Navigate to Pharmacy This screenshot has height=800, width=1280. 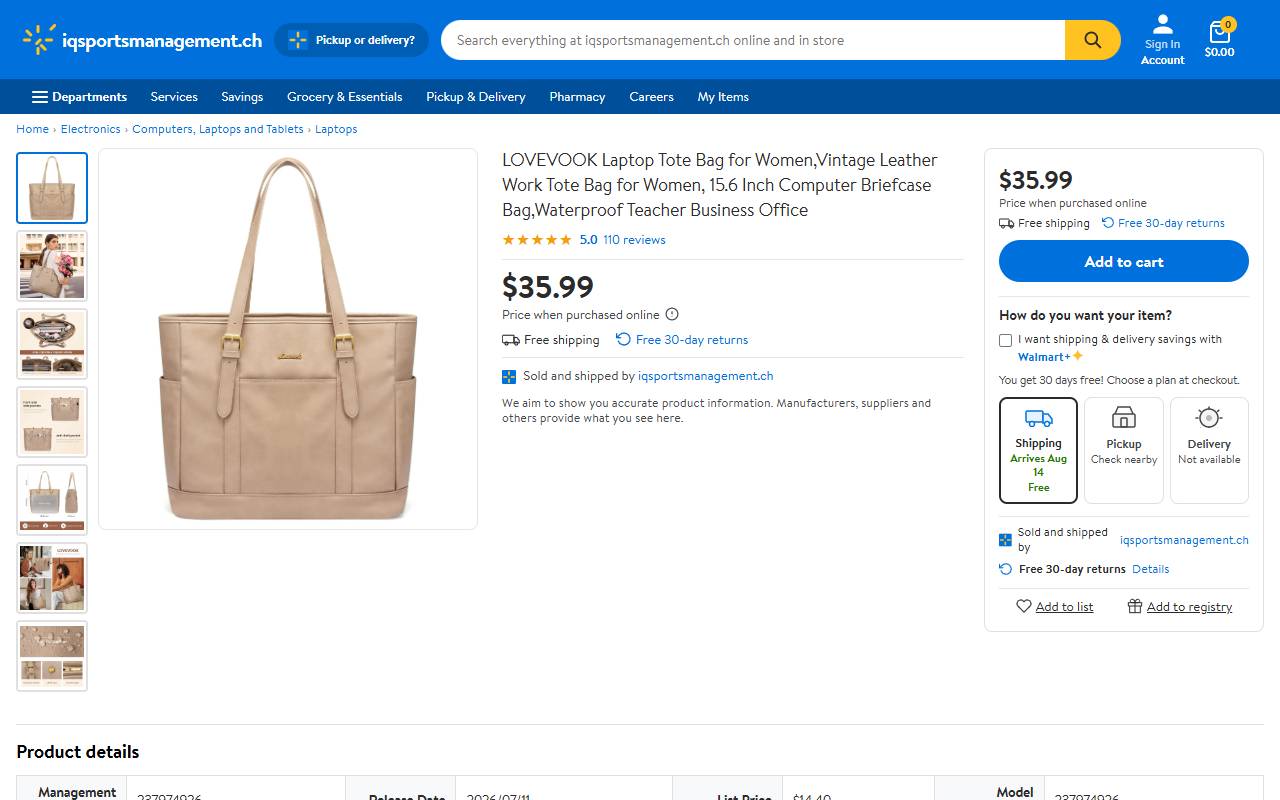coord(577,97)
